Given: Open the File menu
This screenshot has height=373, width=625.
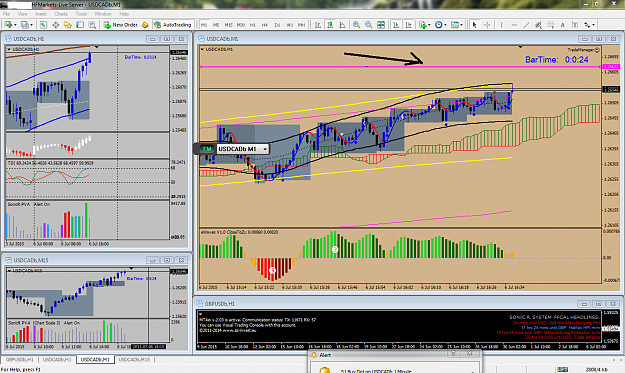Looking at the screenshot, I should (x=6, y=14).
